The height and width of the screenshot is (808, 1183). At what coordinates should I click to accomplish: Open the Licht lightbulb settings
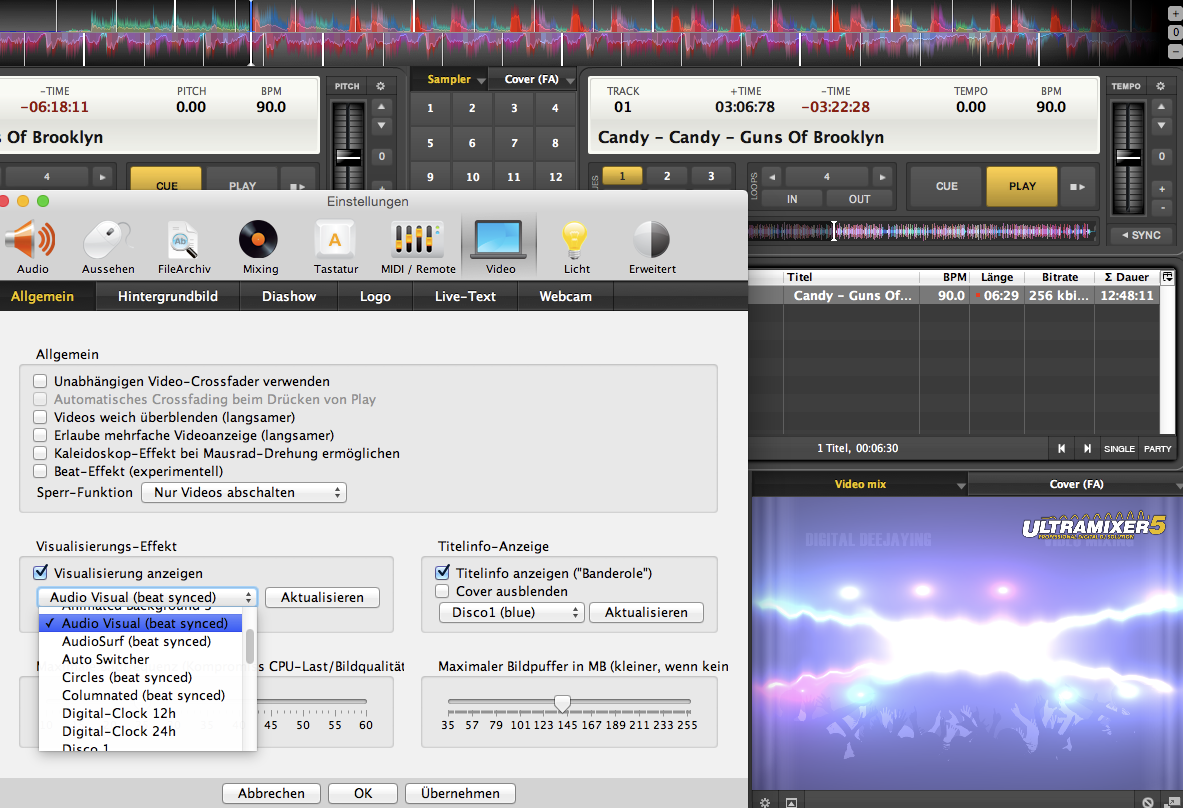(x=576, y=247)
